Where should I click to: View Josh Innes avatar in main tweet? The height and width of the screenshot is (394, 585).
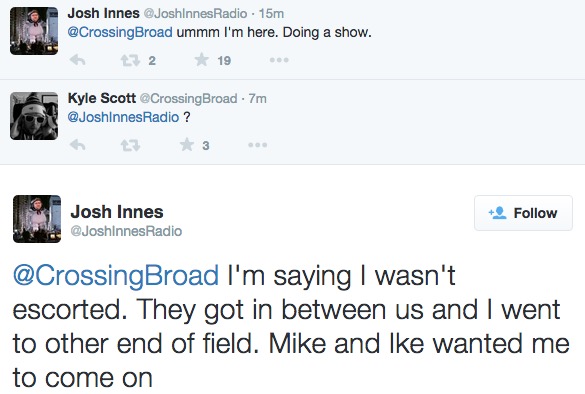click(x=37, y=219)
